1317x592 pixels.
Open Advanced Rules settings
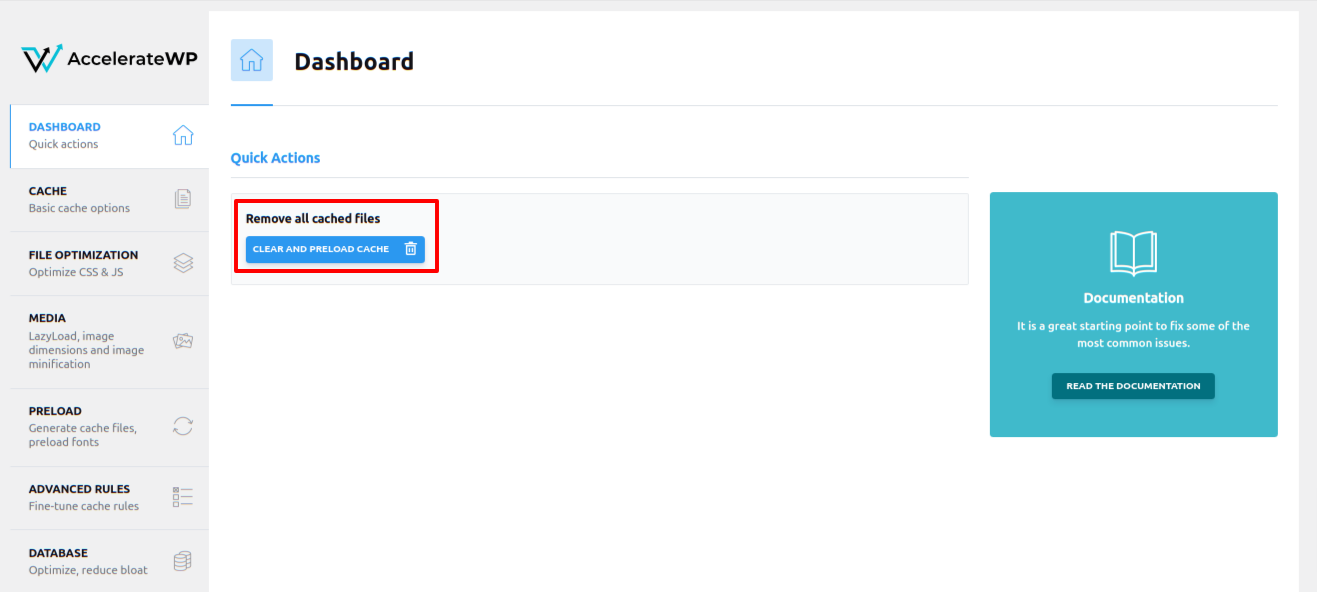109,498
